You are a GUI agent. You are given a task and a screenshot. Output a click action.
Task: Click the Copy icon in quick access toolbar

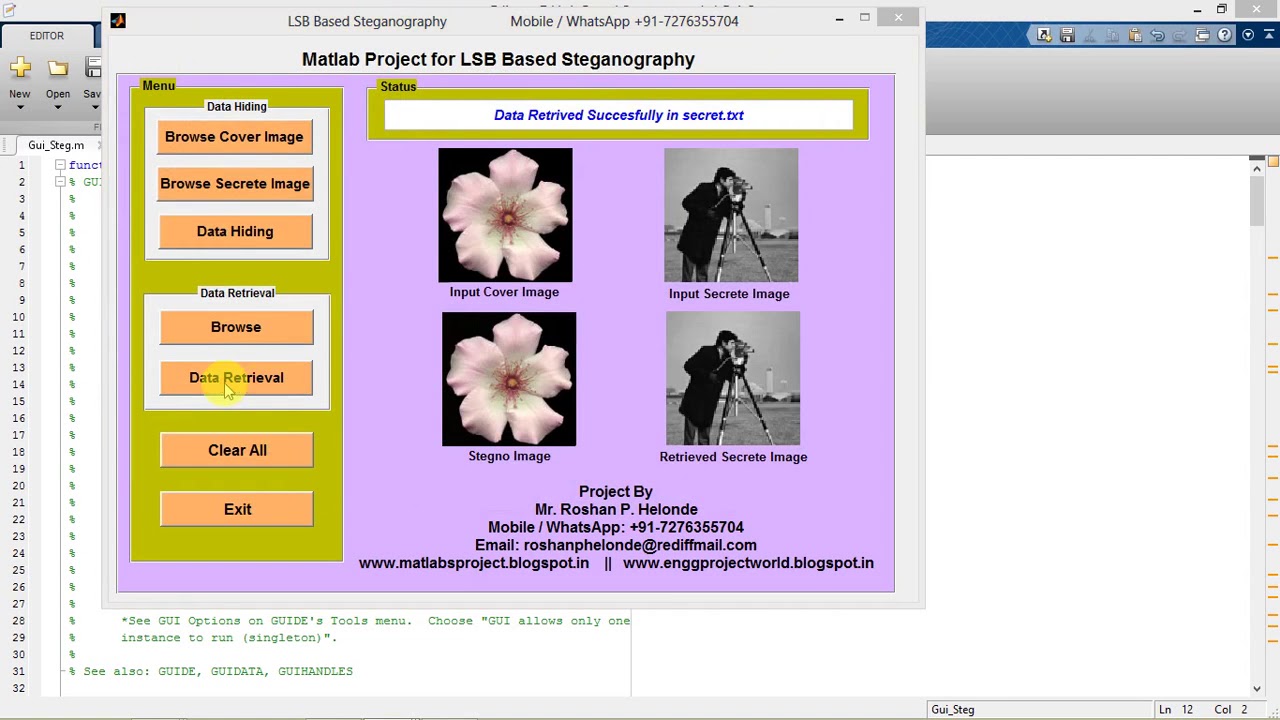(x=1112, y=35)
